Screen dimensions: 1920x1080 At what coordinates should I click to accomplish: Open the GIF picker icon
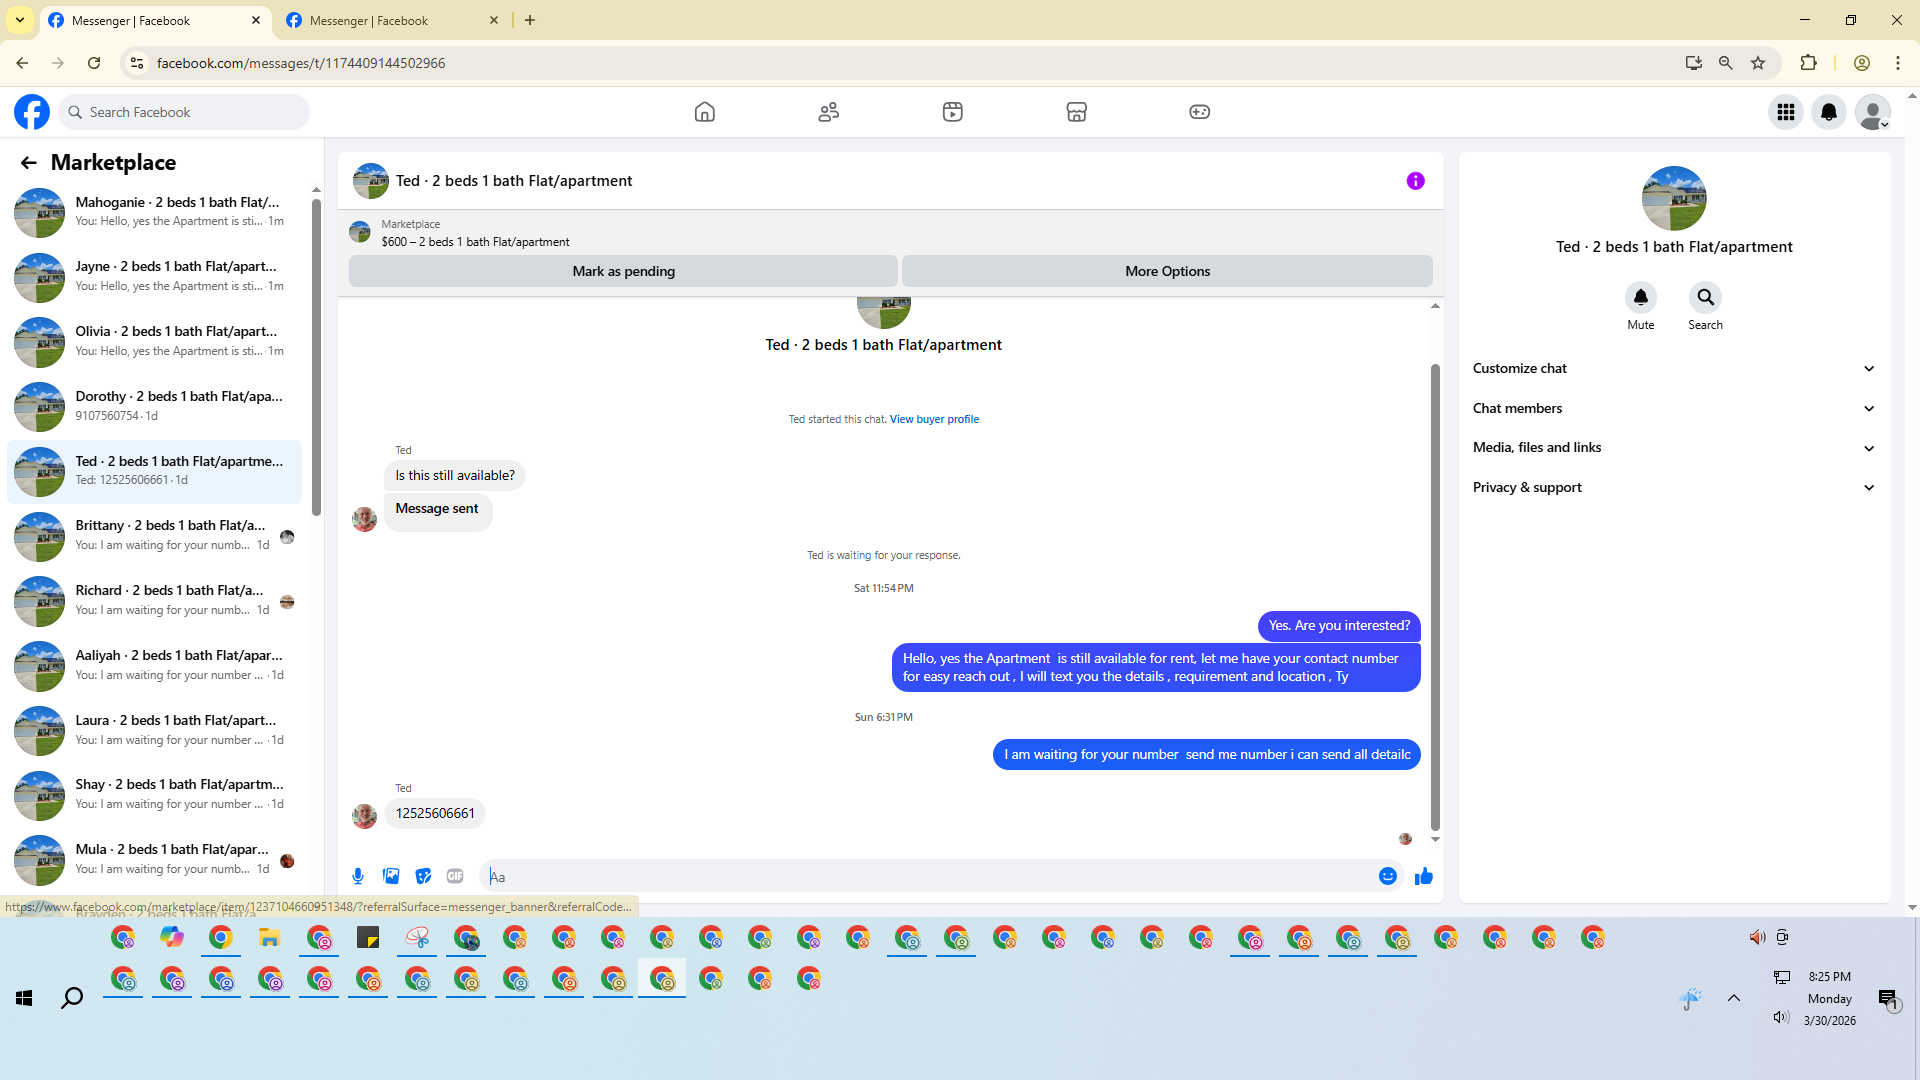coord(455,877)
